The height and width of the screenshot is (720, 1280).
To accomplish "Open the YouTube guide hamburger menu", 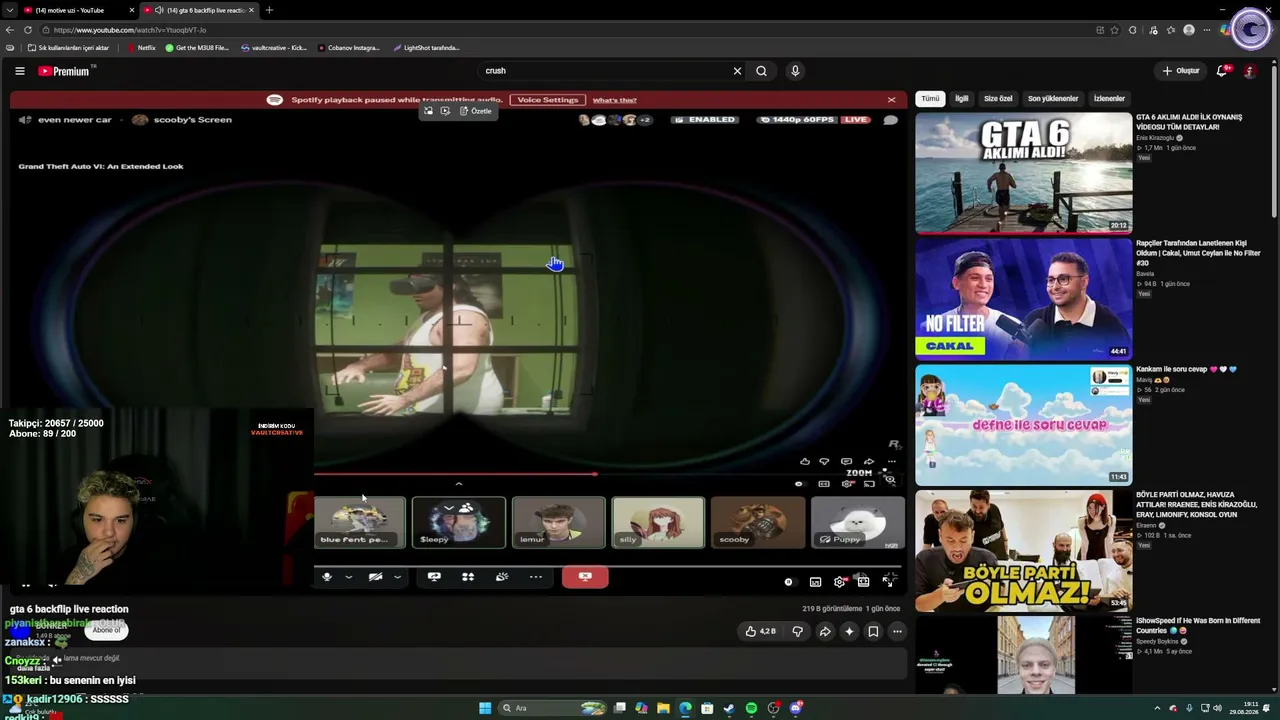I will 19,71.
